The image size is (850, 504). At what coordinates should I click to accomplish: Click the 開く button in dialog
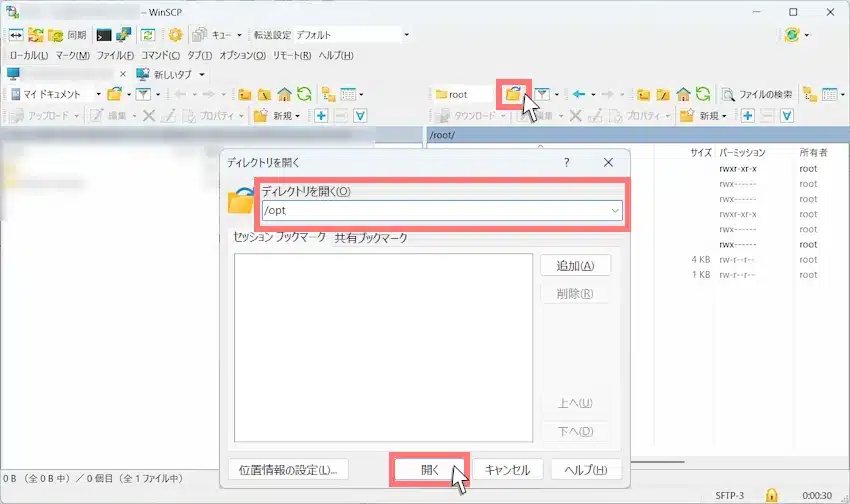pos(429,469)
